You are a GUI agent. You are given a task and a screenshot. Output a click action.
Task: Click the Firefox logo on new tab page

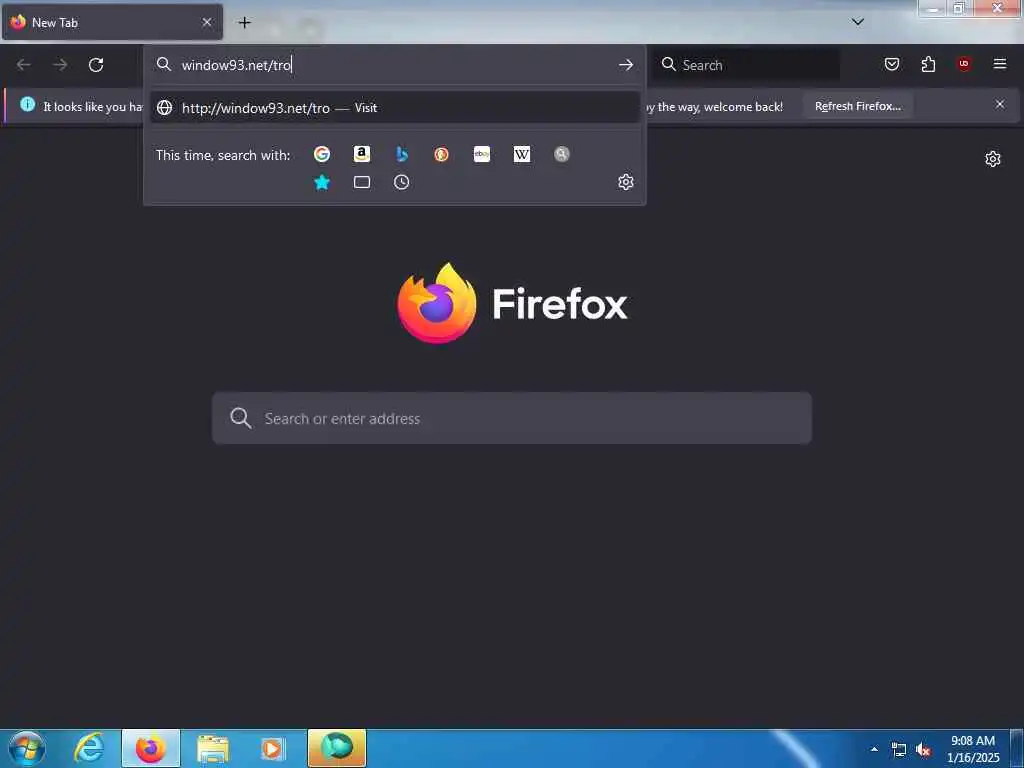click(x=436, y=303)
